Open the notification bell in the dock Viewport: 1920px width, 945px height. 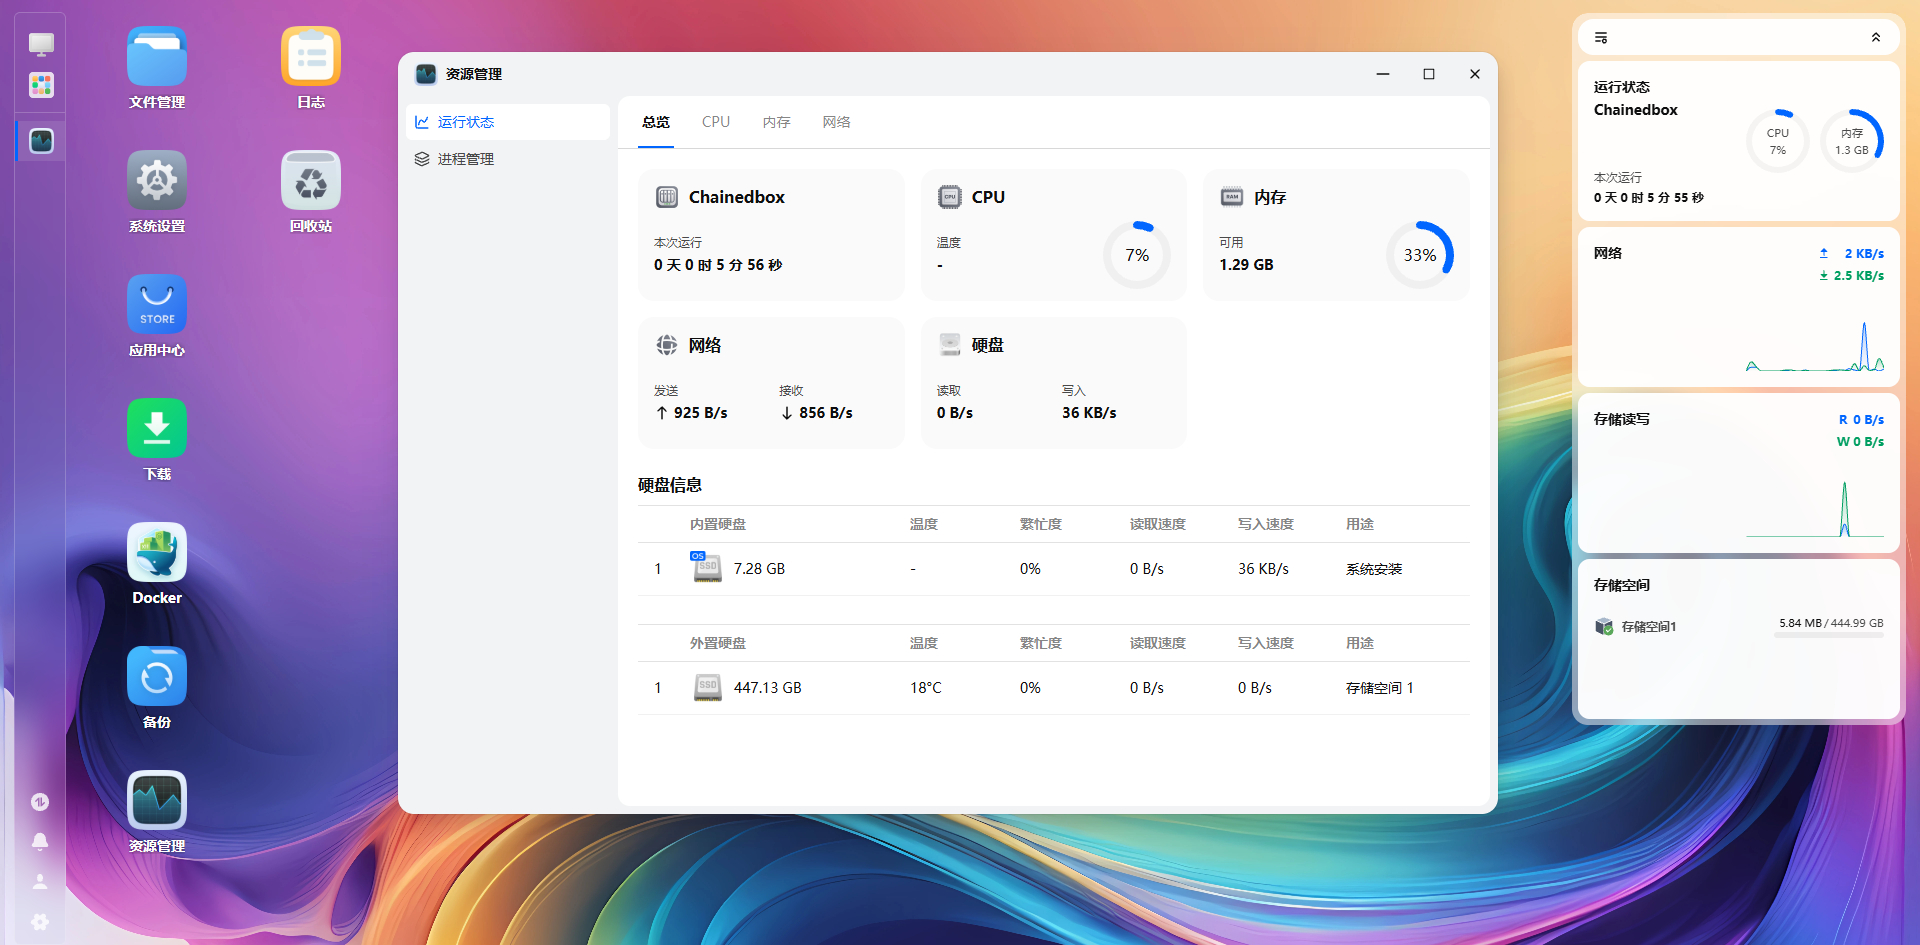[40, 842]
